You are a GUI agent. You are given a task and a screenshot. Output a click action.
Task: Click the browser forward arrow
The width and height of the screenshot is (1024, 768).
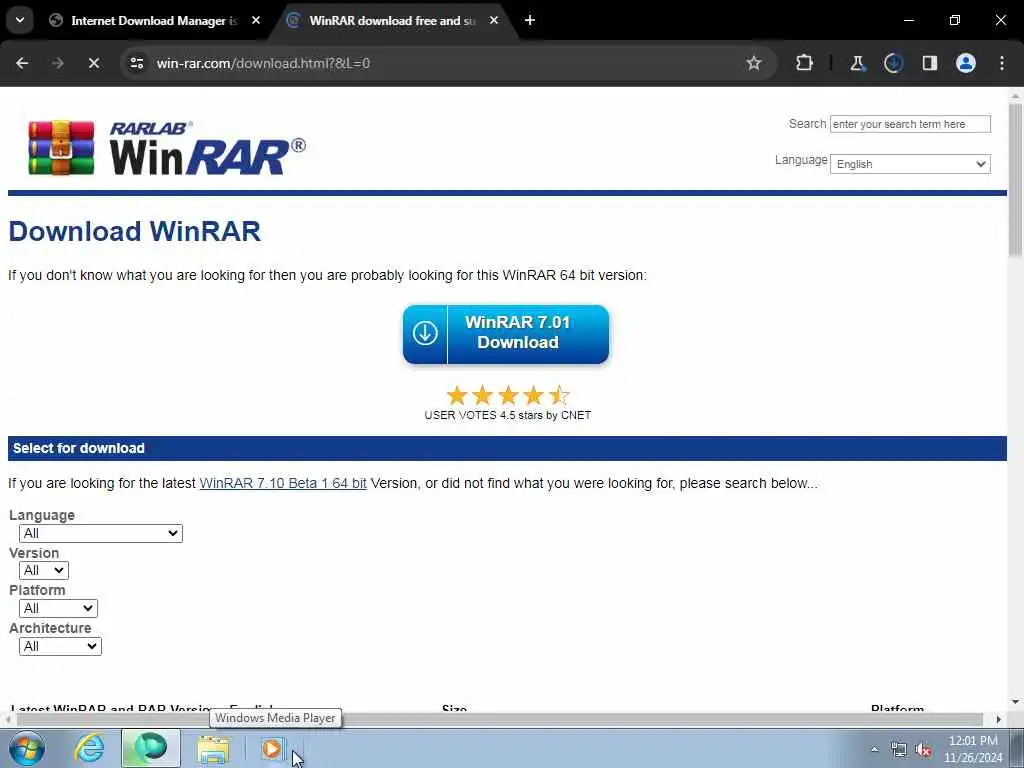click(x=57, y=63)
